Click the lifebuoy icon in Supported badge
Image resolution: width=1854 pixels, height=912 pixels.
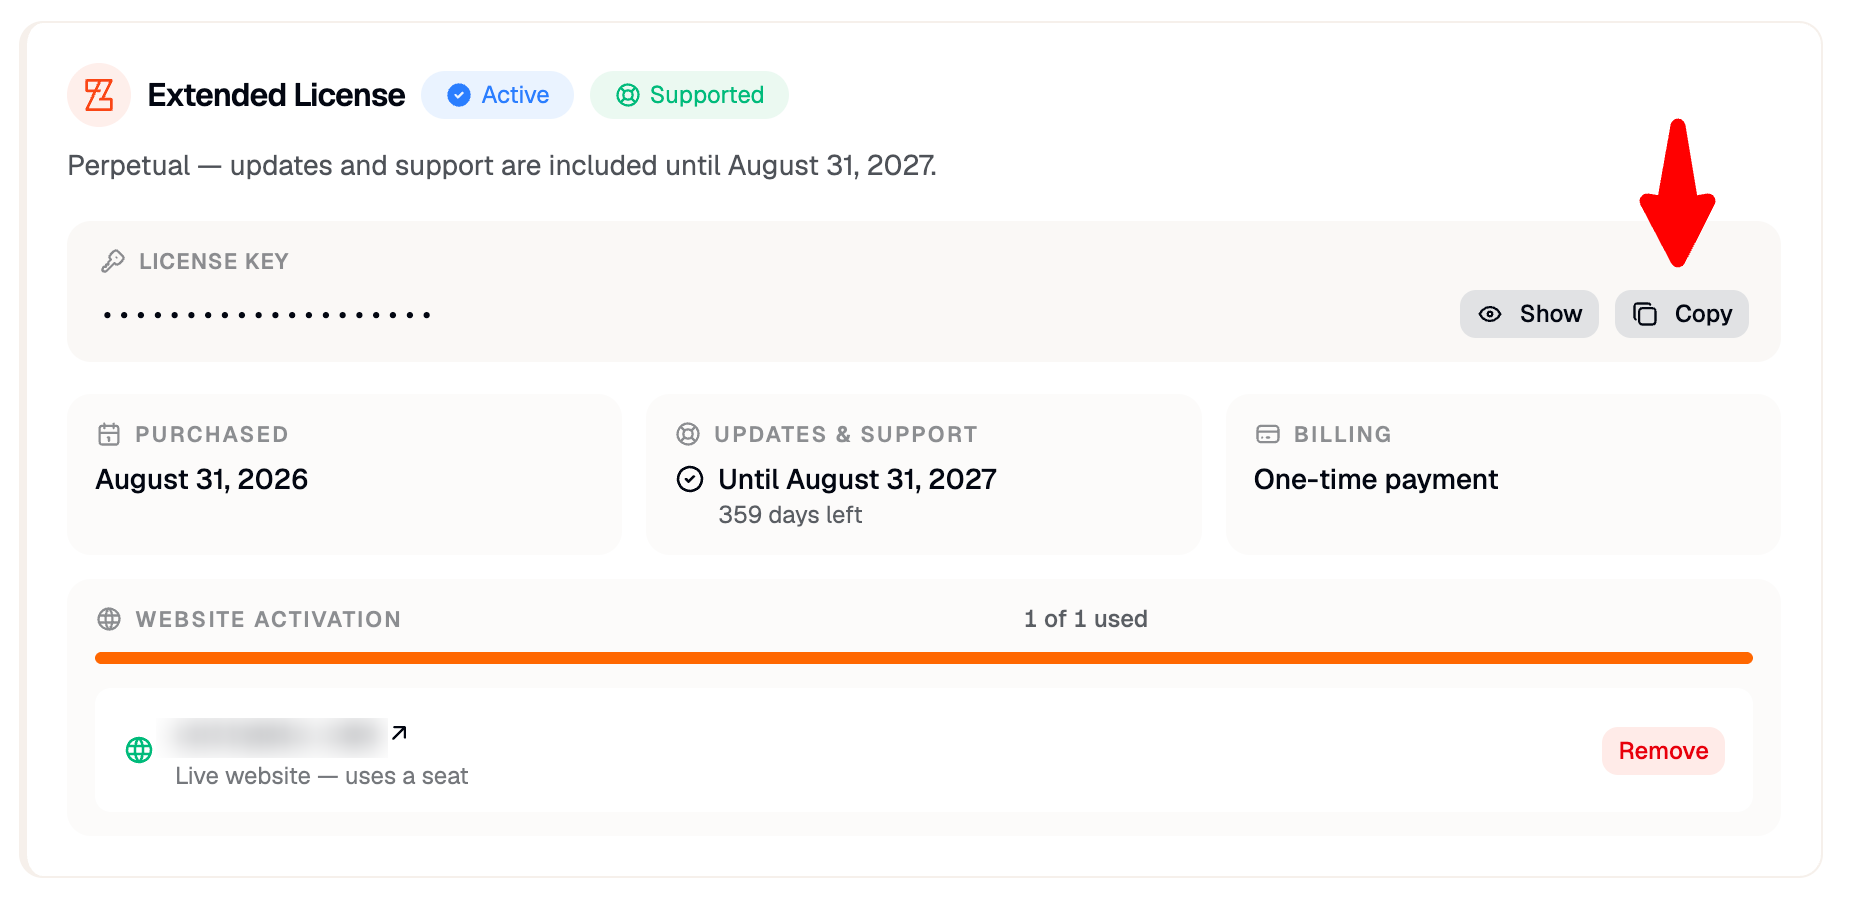point(628,95)
